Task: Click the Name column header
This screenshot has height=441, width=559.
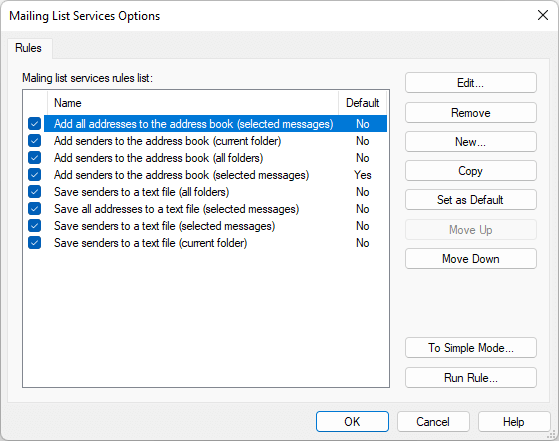Action: click(x=193, y=103)
